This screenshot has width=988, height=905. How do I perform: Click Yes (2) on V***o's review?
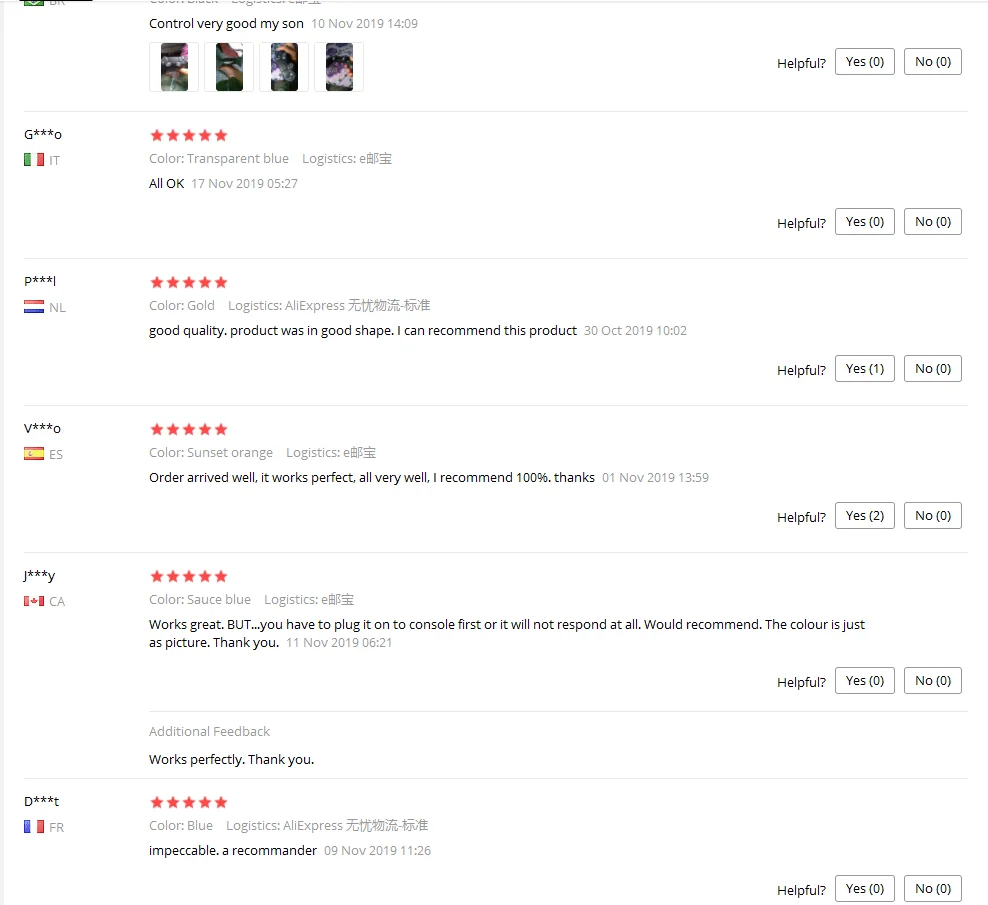(x=864, y=516)
